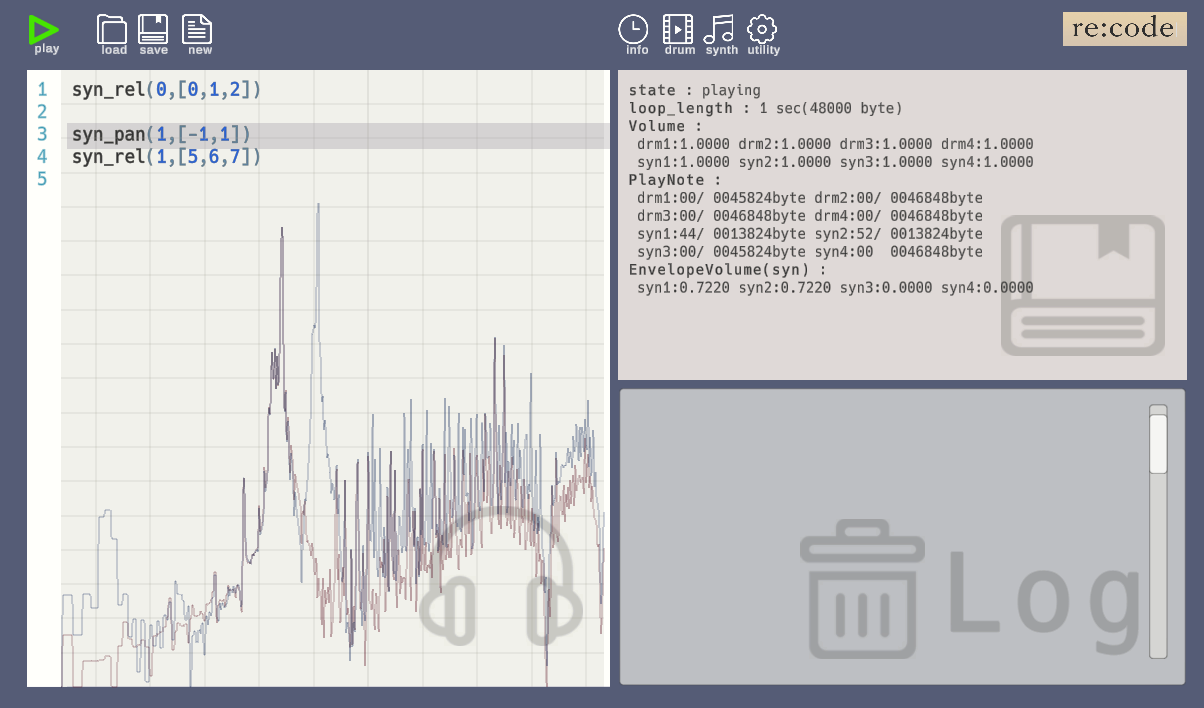Open the load file folder icon
The image size is (1204, 708).
[113, 34]
